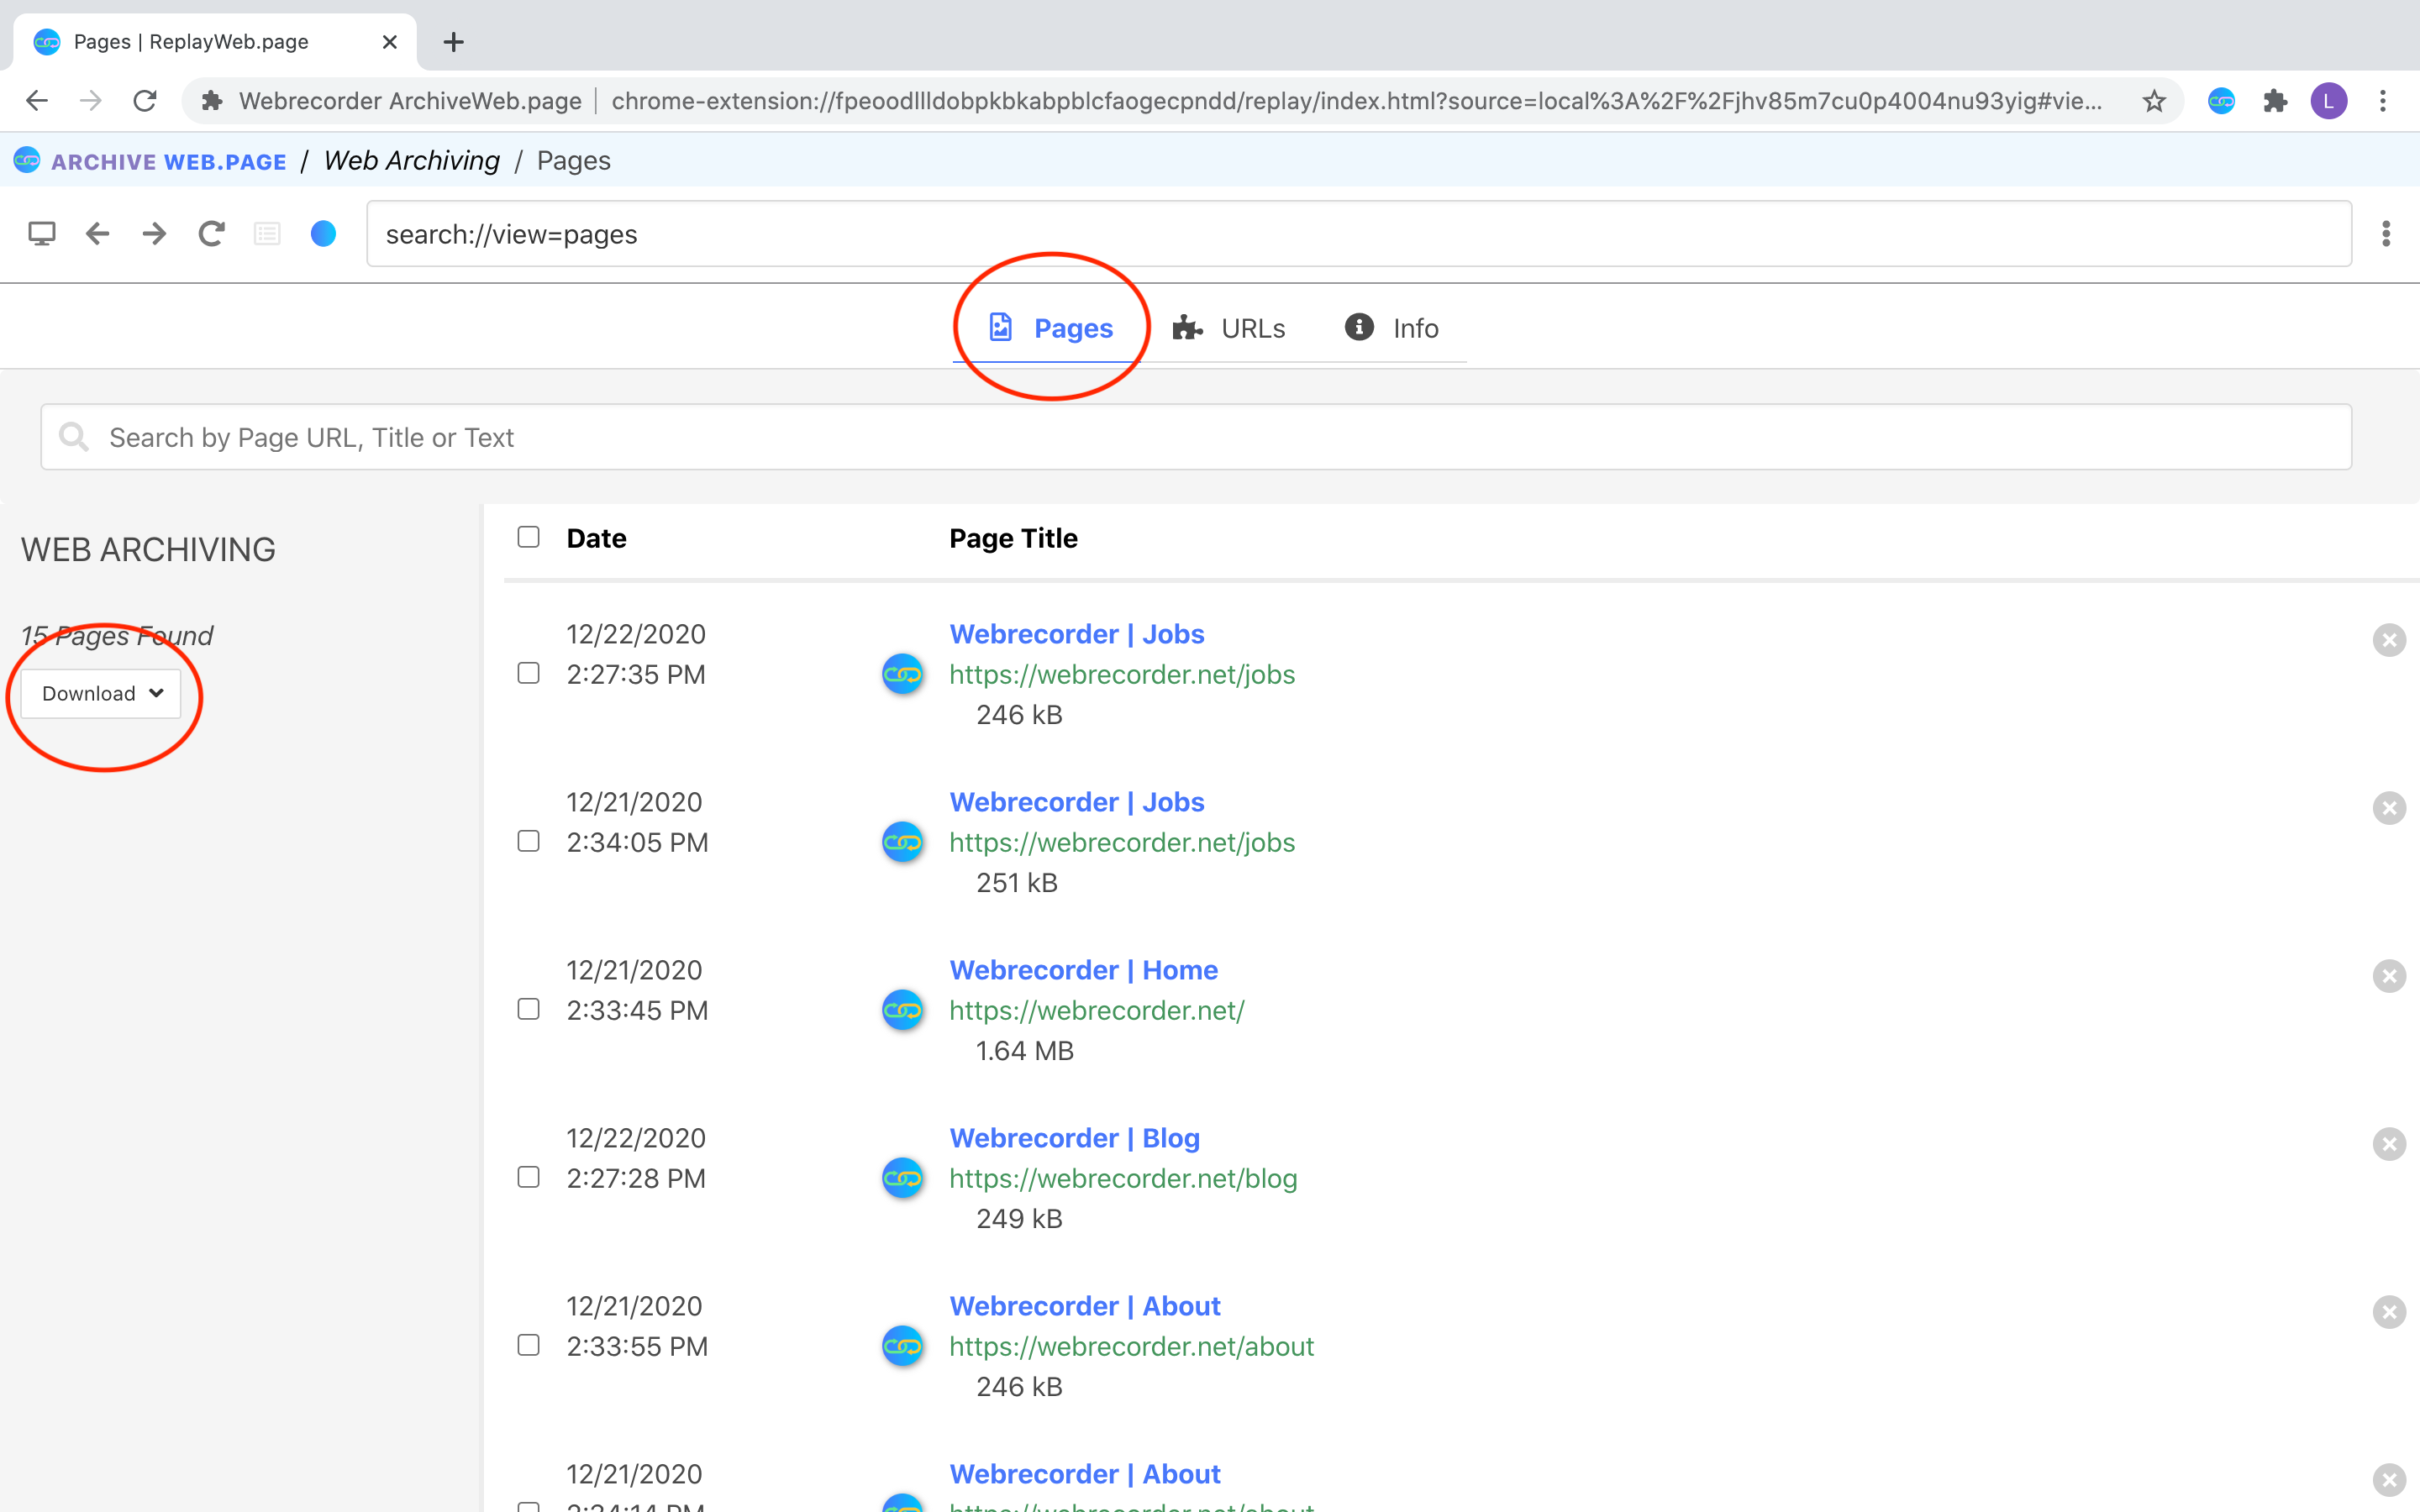This screenshot has width=2420, height=1512.
Task: Click the '15 Pages Found' text
Action: (117, 636)
